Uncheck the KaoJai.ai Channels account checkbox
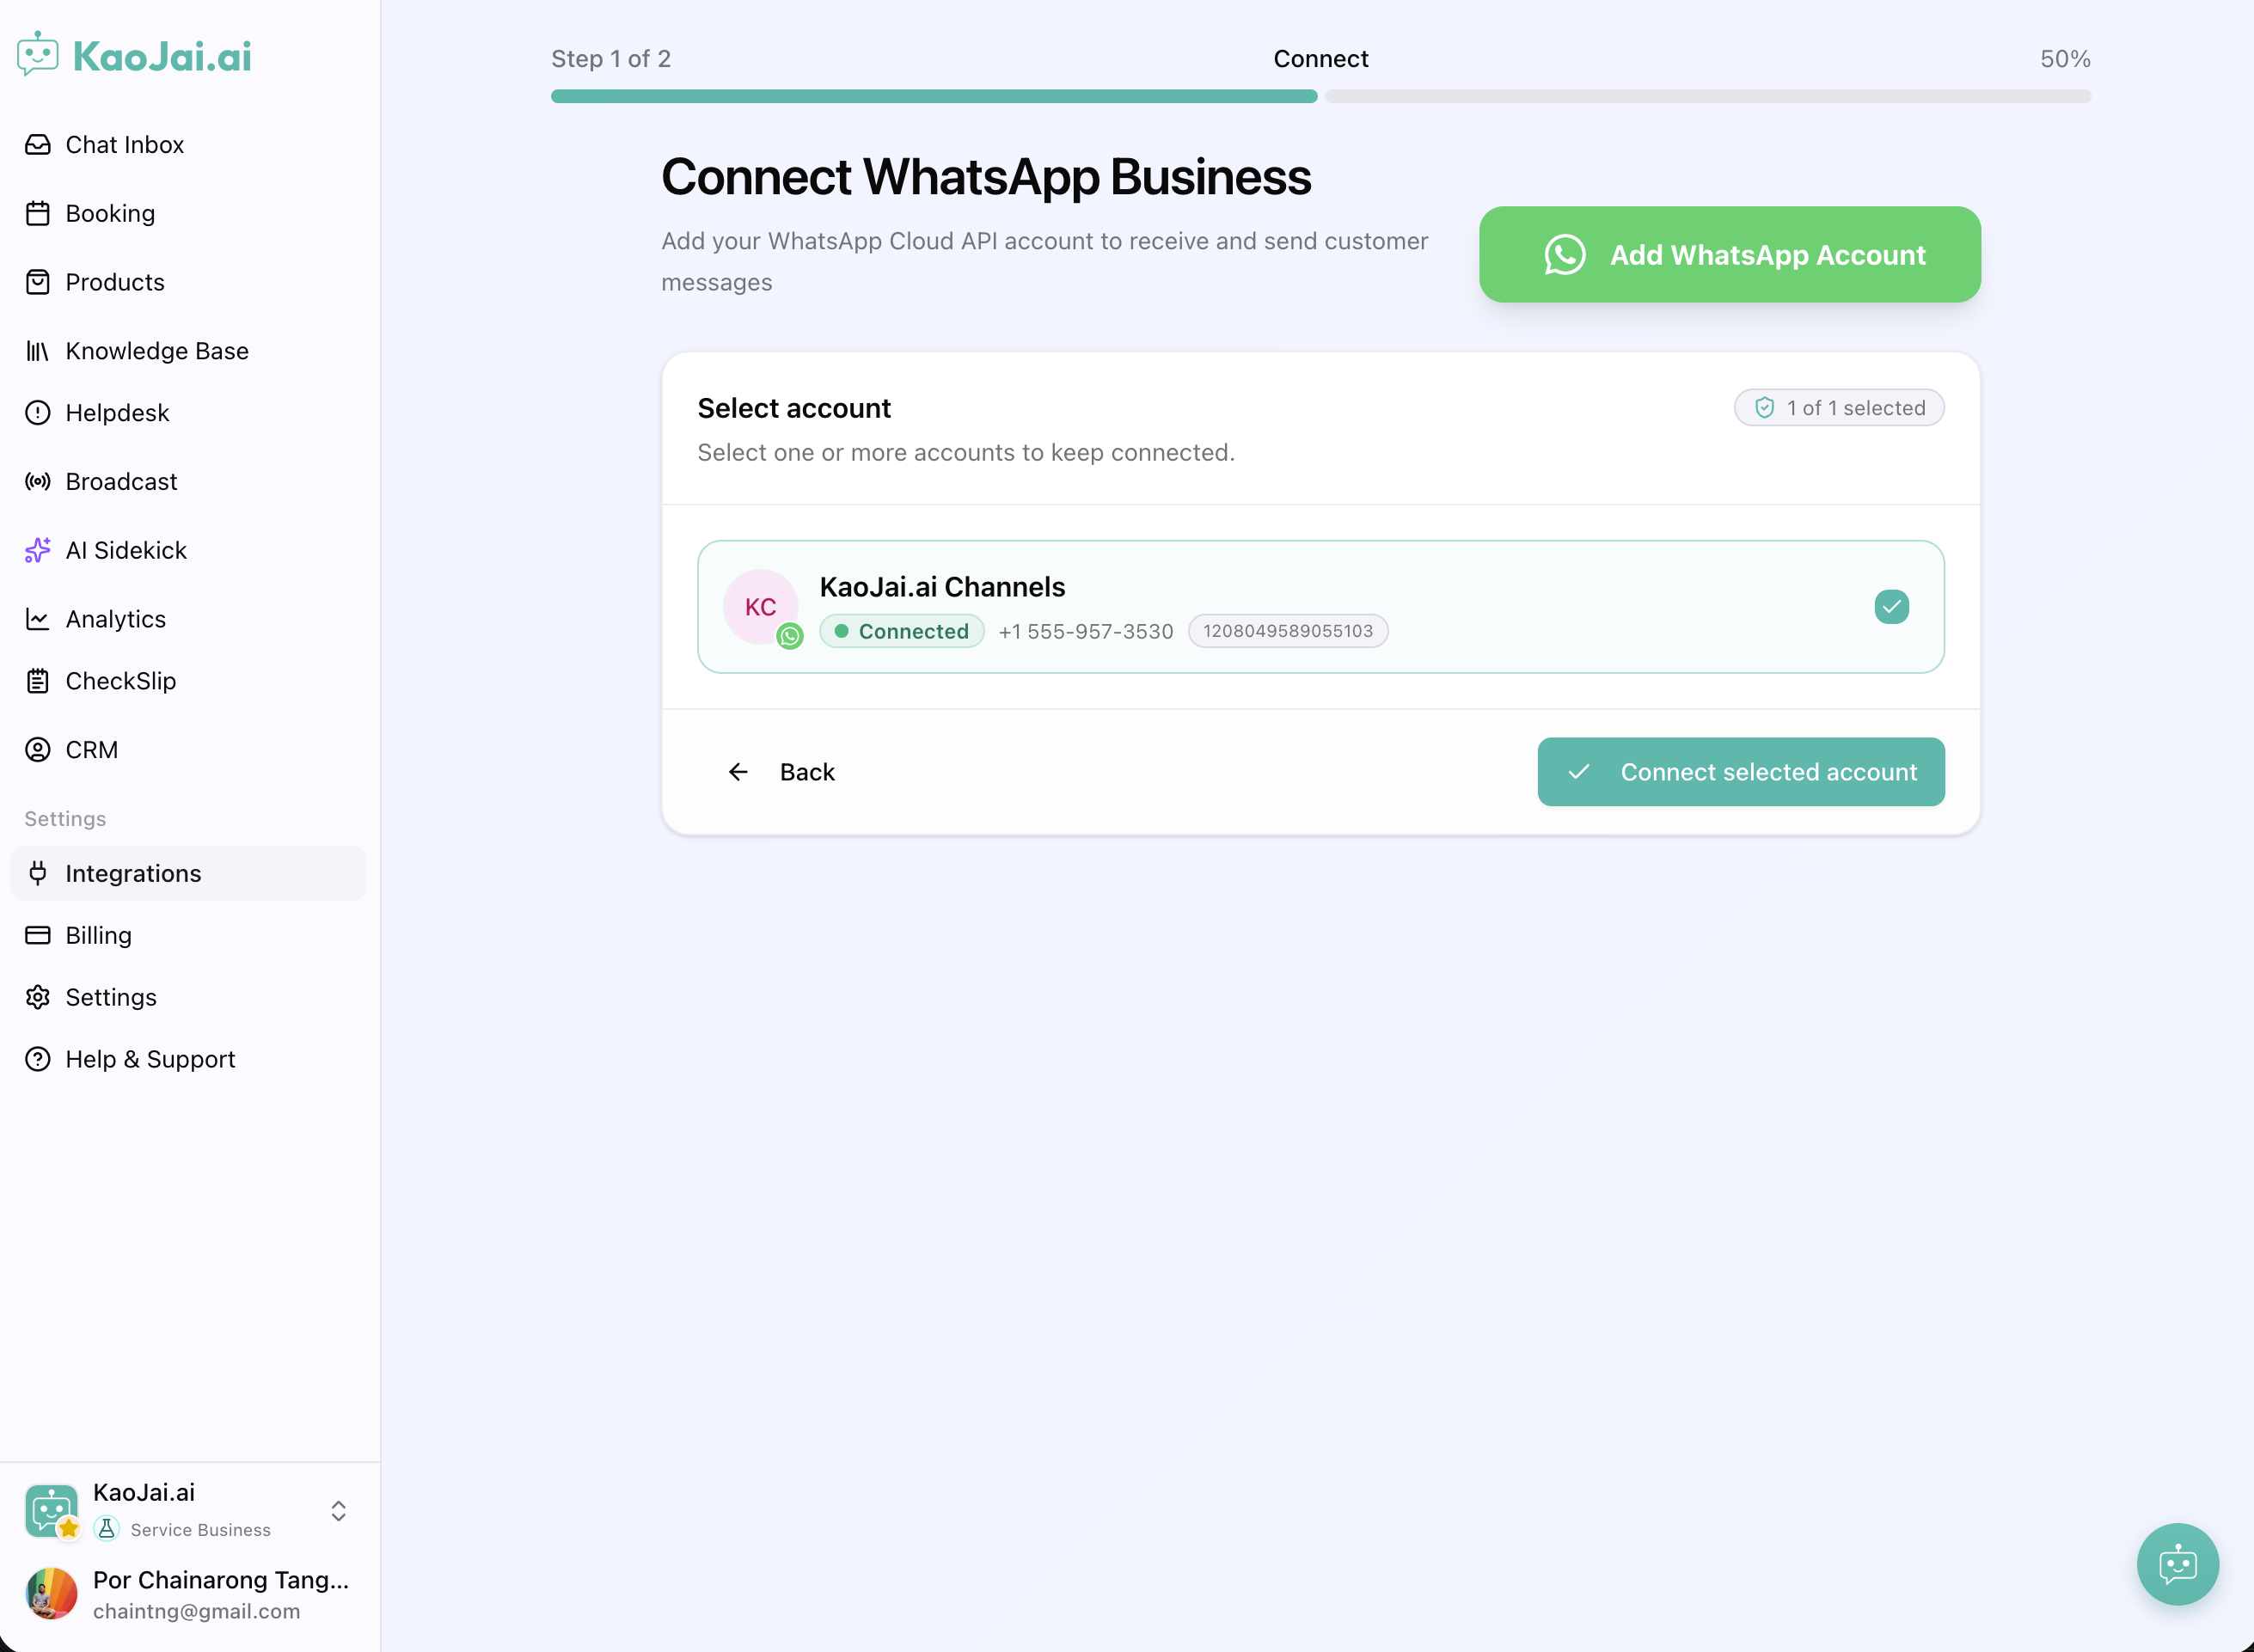Viewport: 2254px width, 1652px height. 1892,607
